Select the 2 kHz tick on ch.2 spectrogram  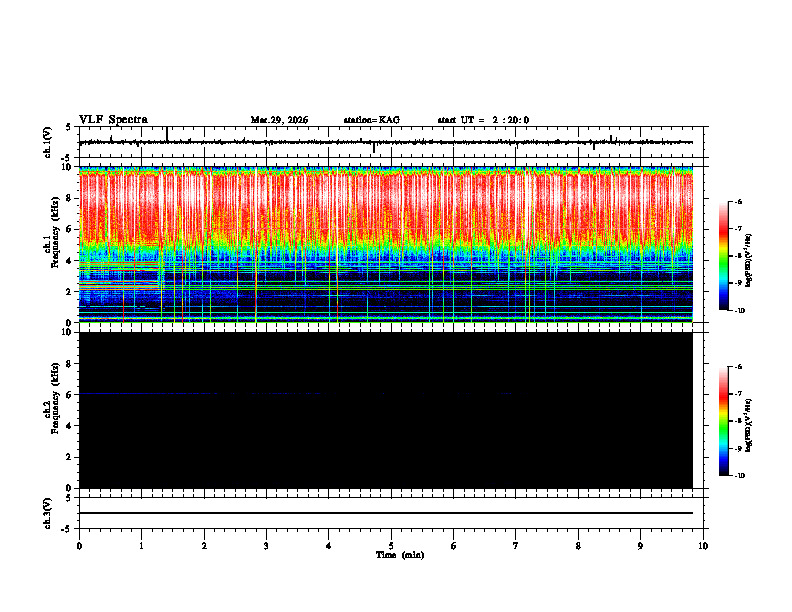click(x=70, y=457)
